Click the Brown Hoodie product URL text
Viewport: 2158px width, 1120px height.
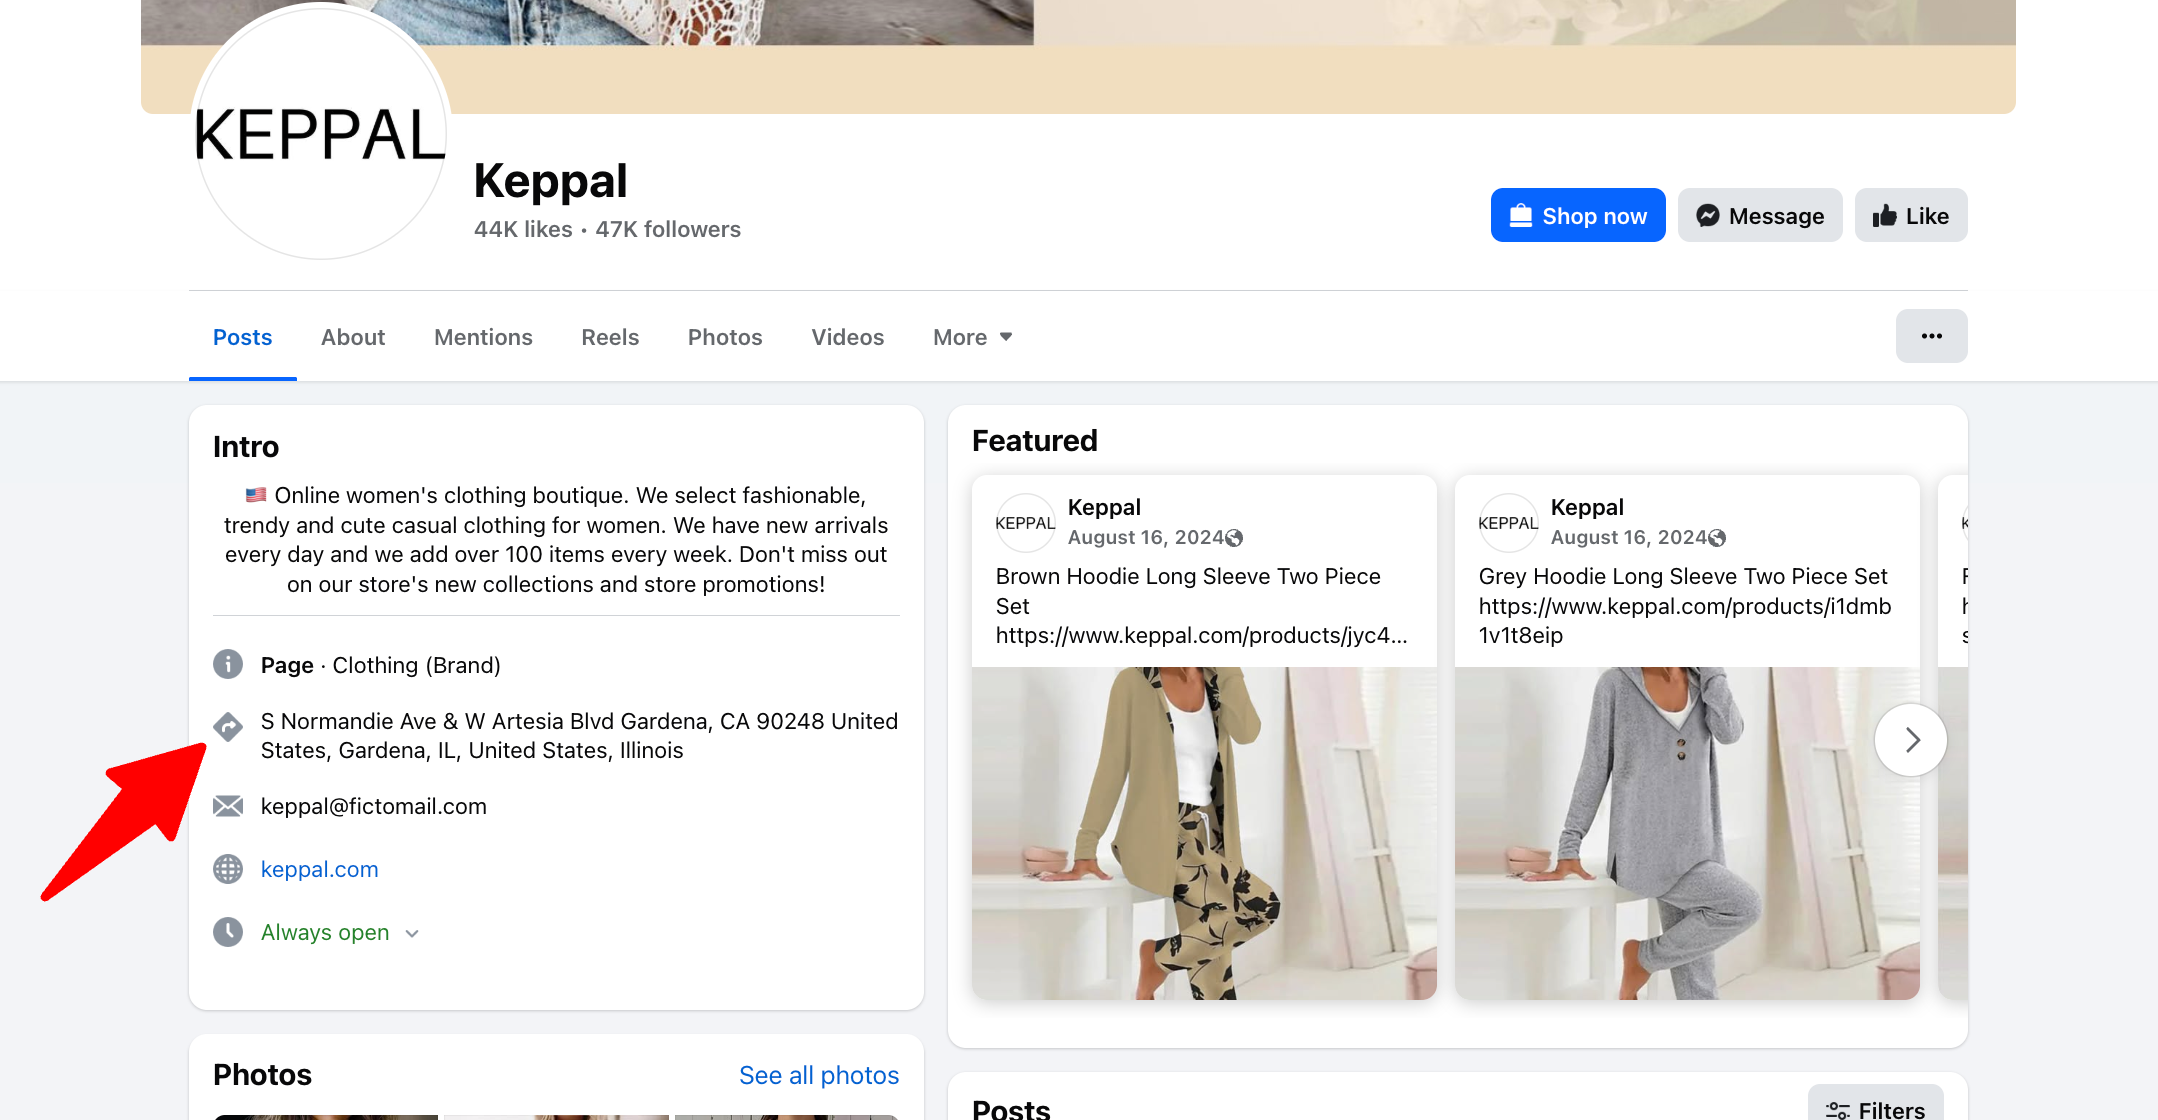pyautogui.click(x=1201, y=635)
